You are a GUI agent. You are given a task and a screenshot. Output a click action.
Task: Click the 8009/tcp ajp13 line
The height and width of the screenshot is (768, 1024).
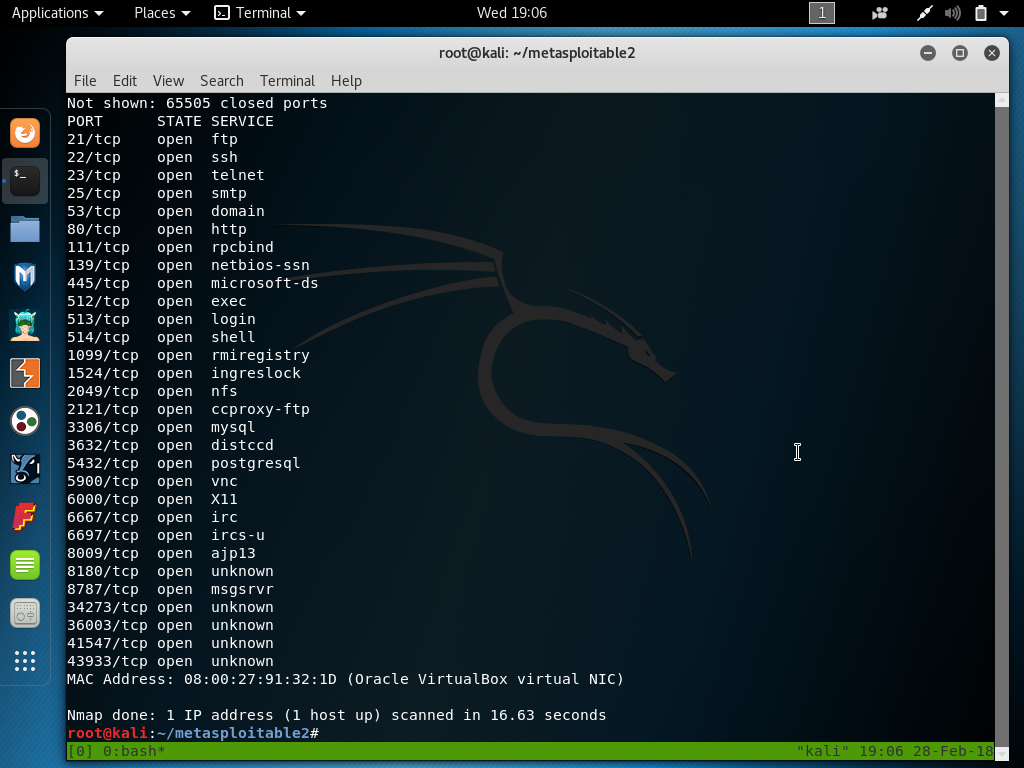[x=161, y=553]
